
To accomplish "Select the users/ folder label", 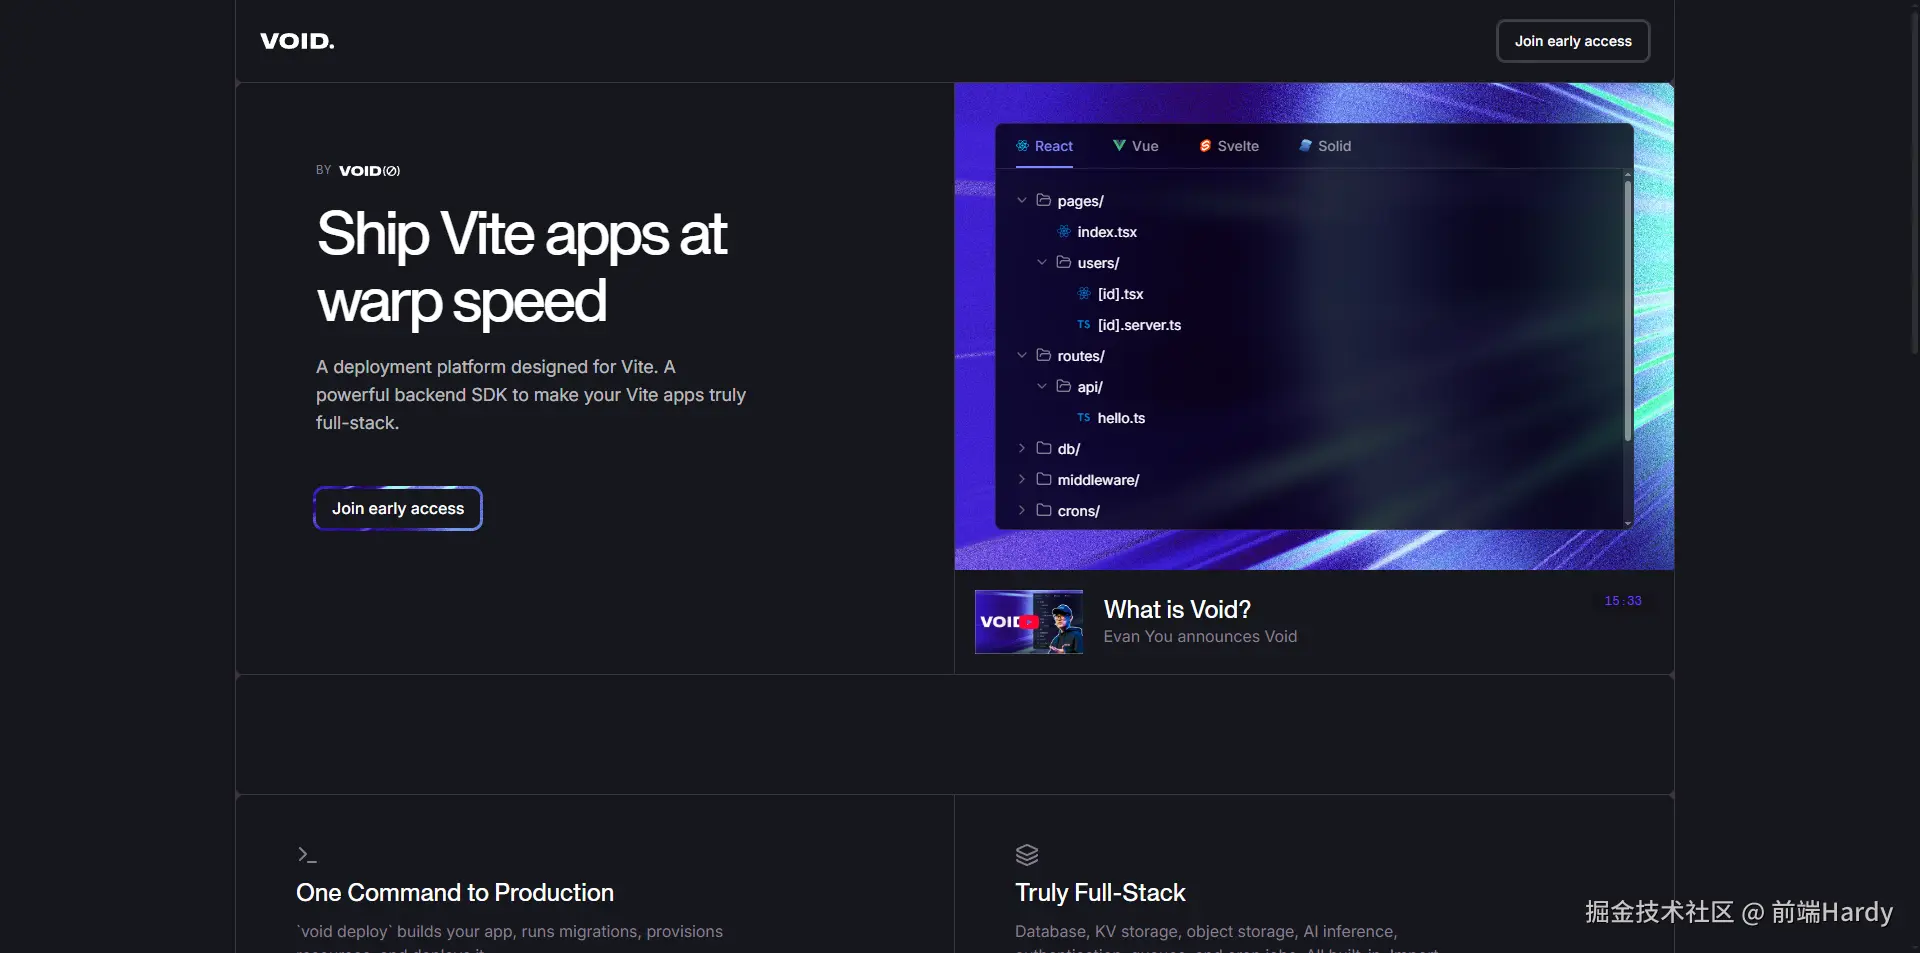I will [x=1098, y=263].
